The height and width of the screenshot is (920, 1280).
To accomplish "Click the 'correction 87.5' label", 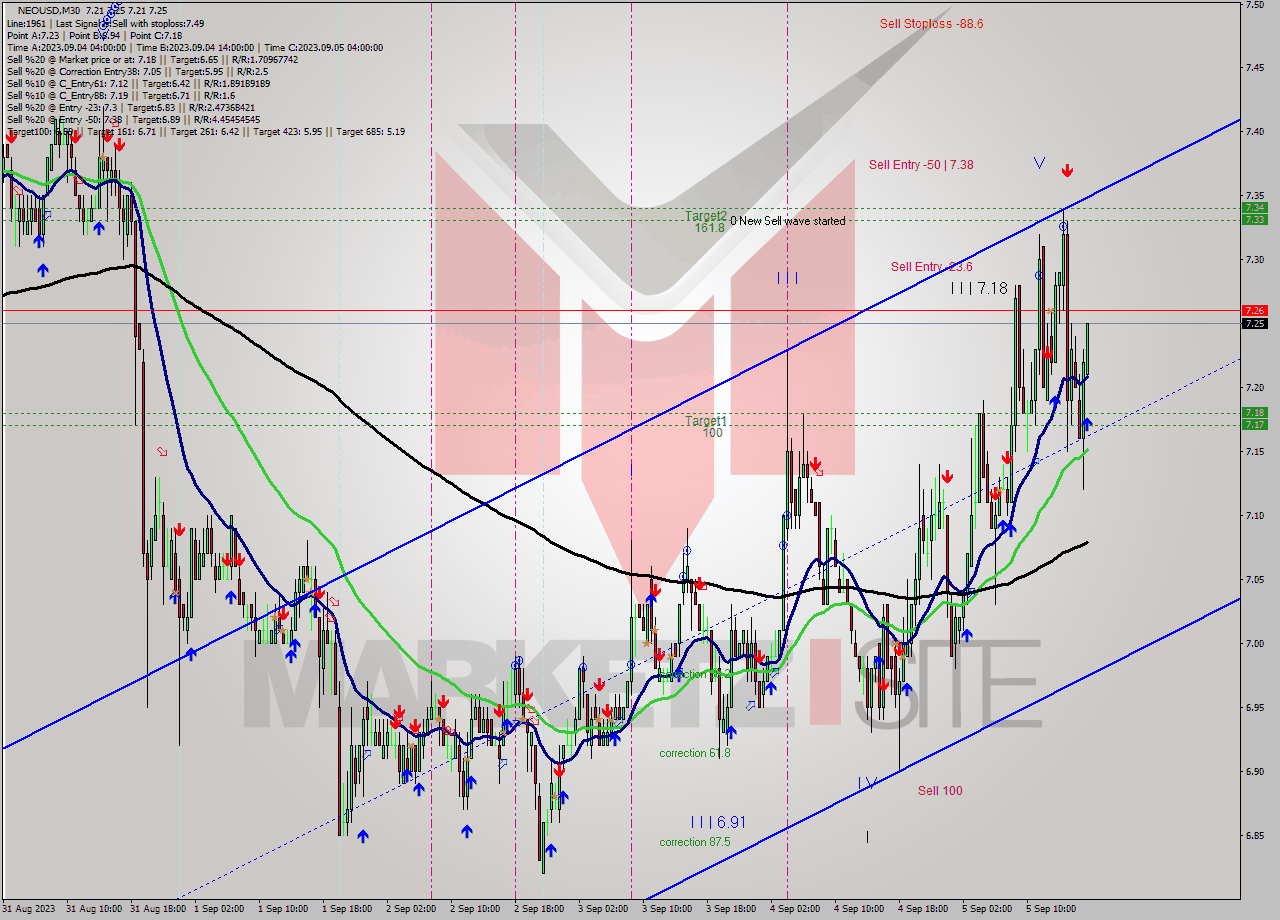I will click(x=694, y=842).
